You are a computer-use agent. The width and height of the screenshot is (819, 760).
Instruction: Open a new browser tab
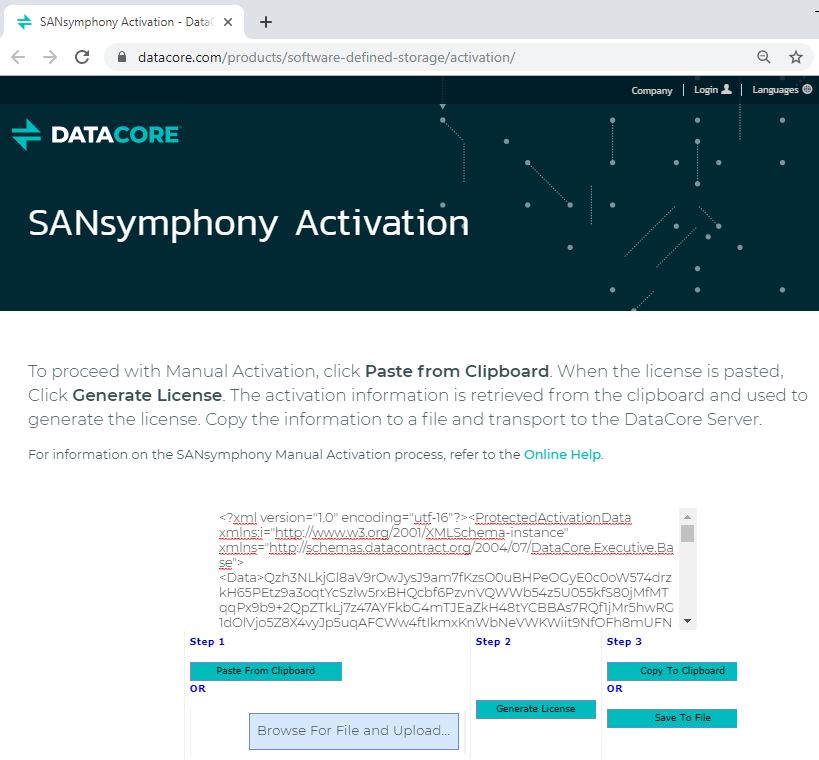click(x=266, y=22)
